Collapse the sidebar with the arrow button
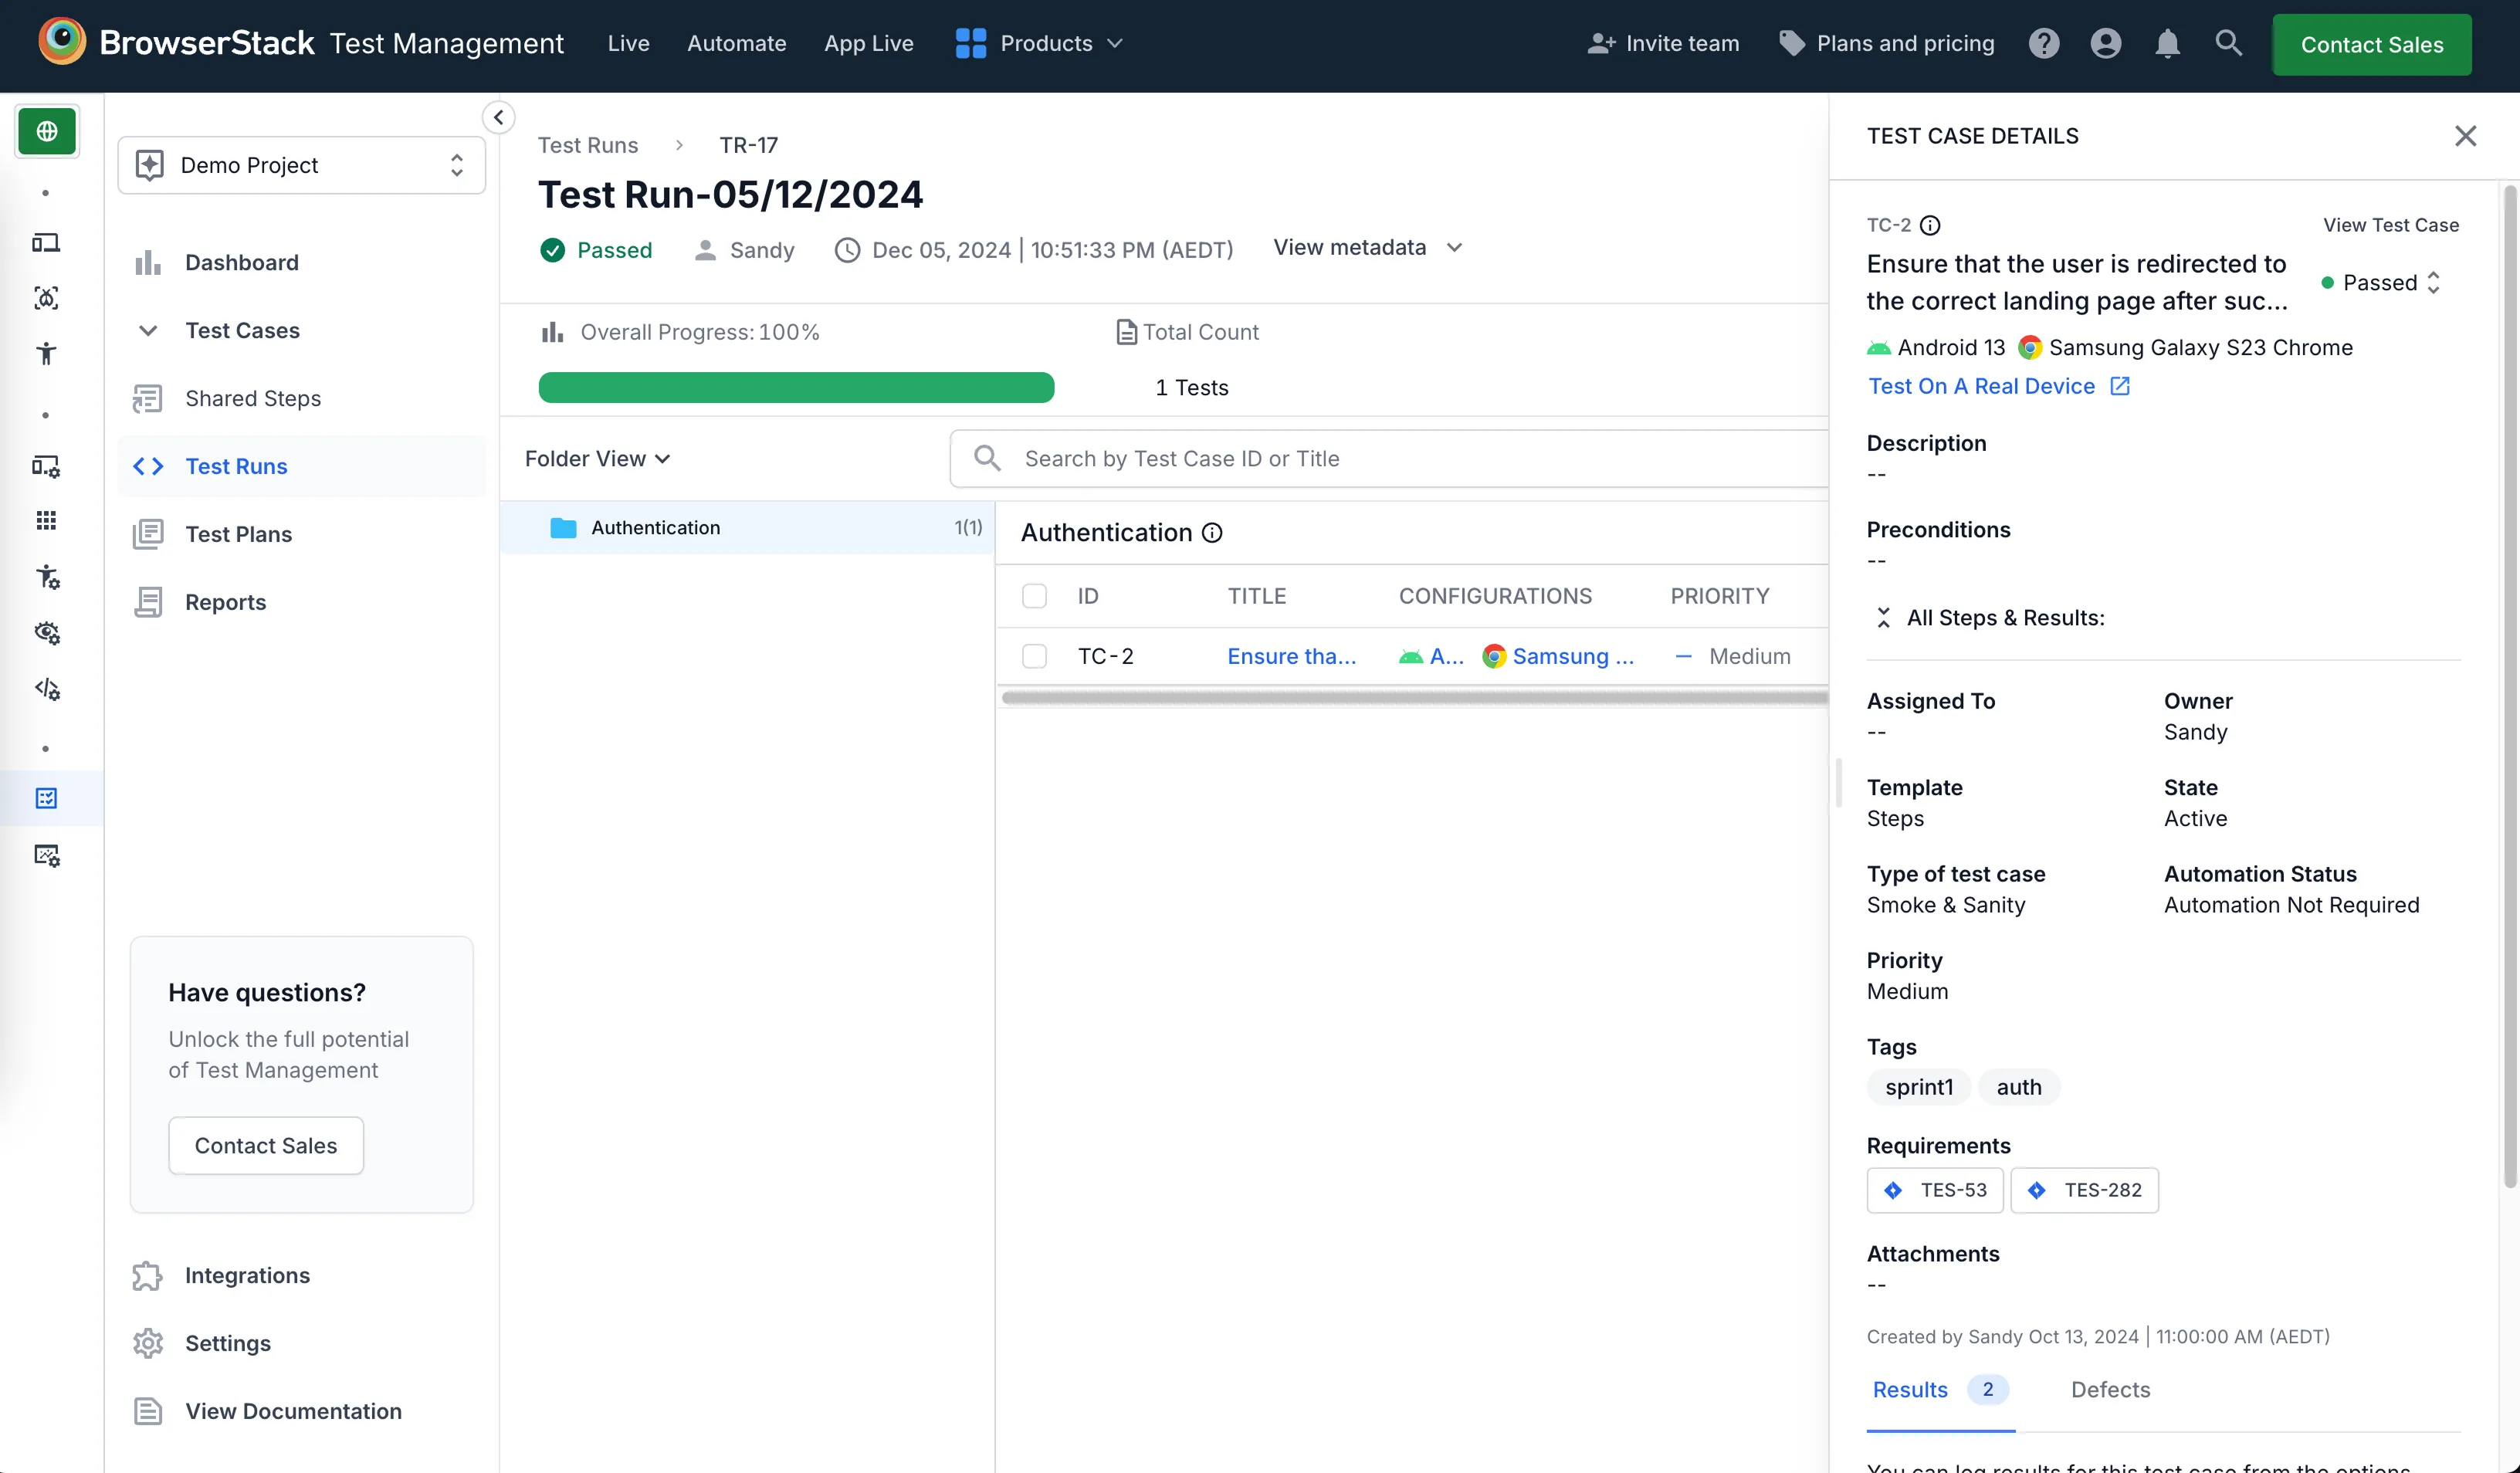The width and height of the screenshot is (2520, 1473). click(498, 117)
